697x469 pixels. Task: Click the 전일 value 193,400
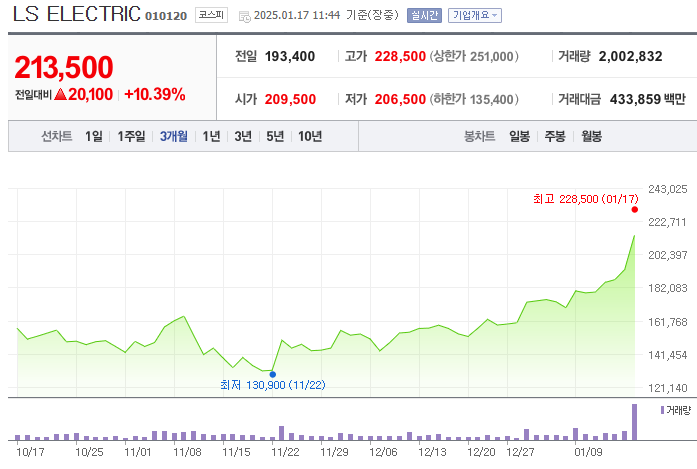pyautogui.click(x=290, y=56)
